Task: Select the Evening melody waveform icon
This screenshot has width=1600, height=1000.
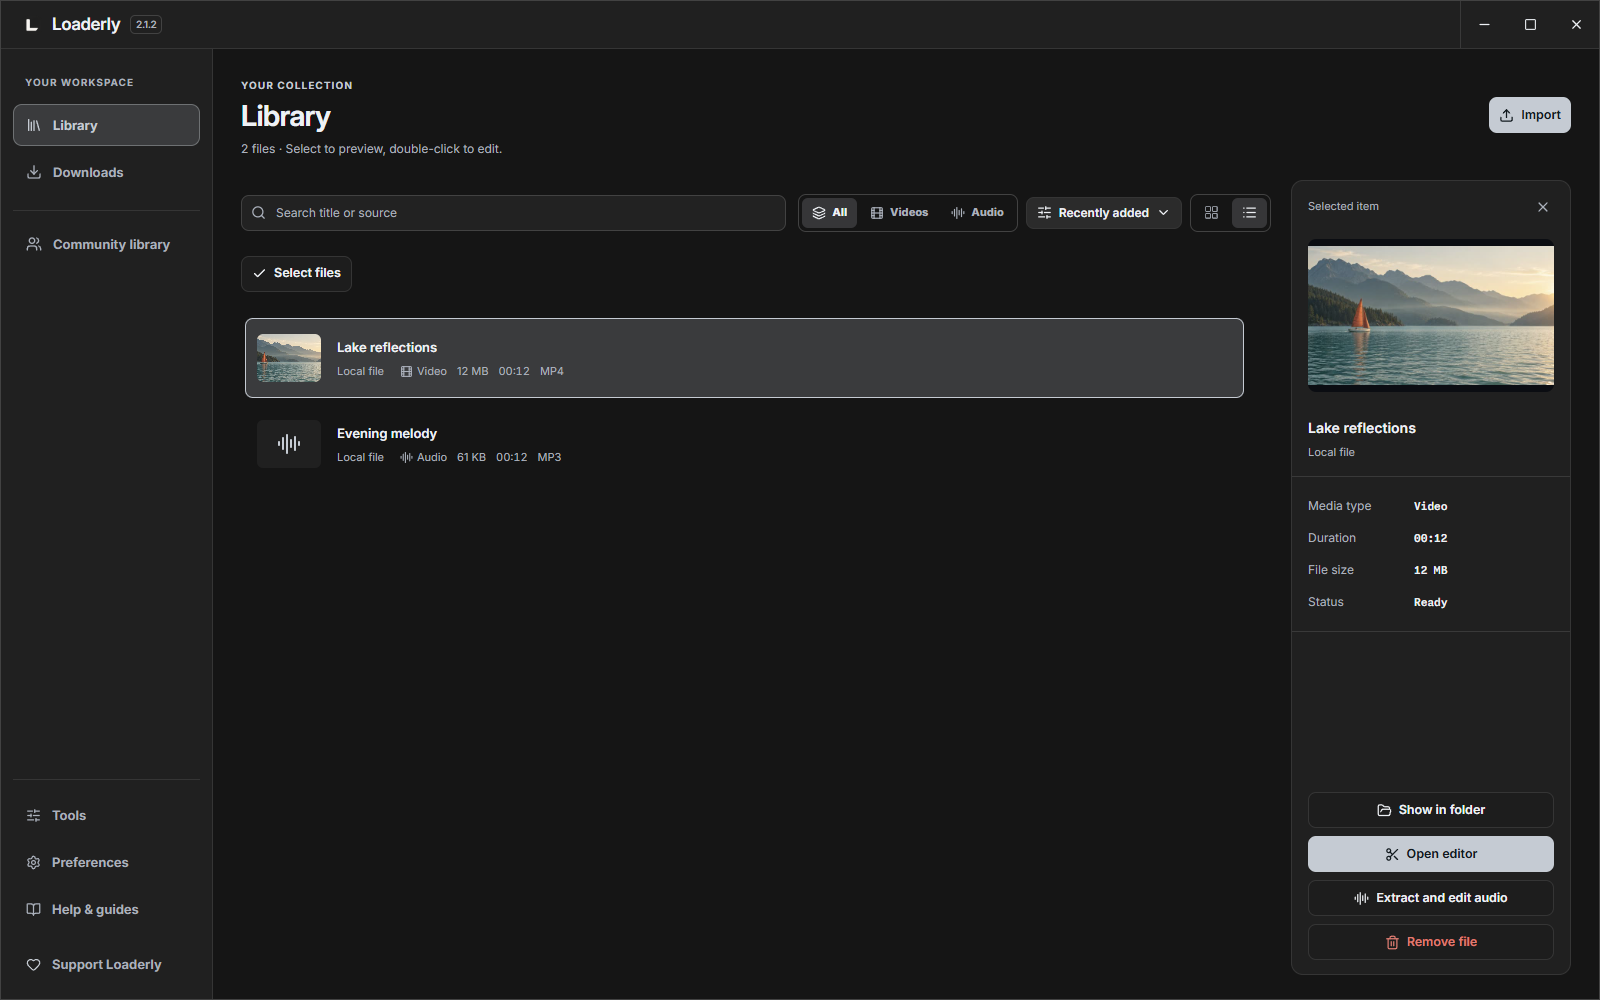Action: [289, 444]
